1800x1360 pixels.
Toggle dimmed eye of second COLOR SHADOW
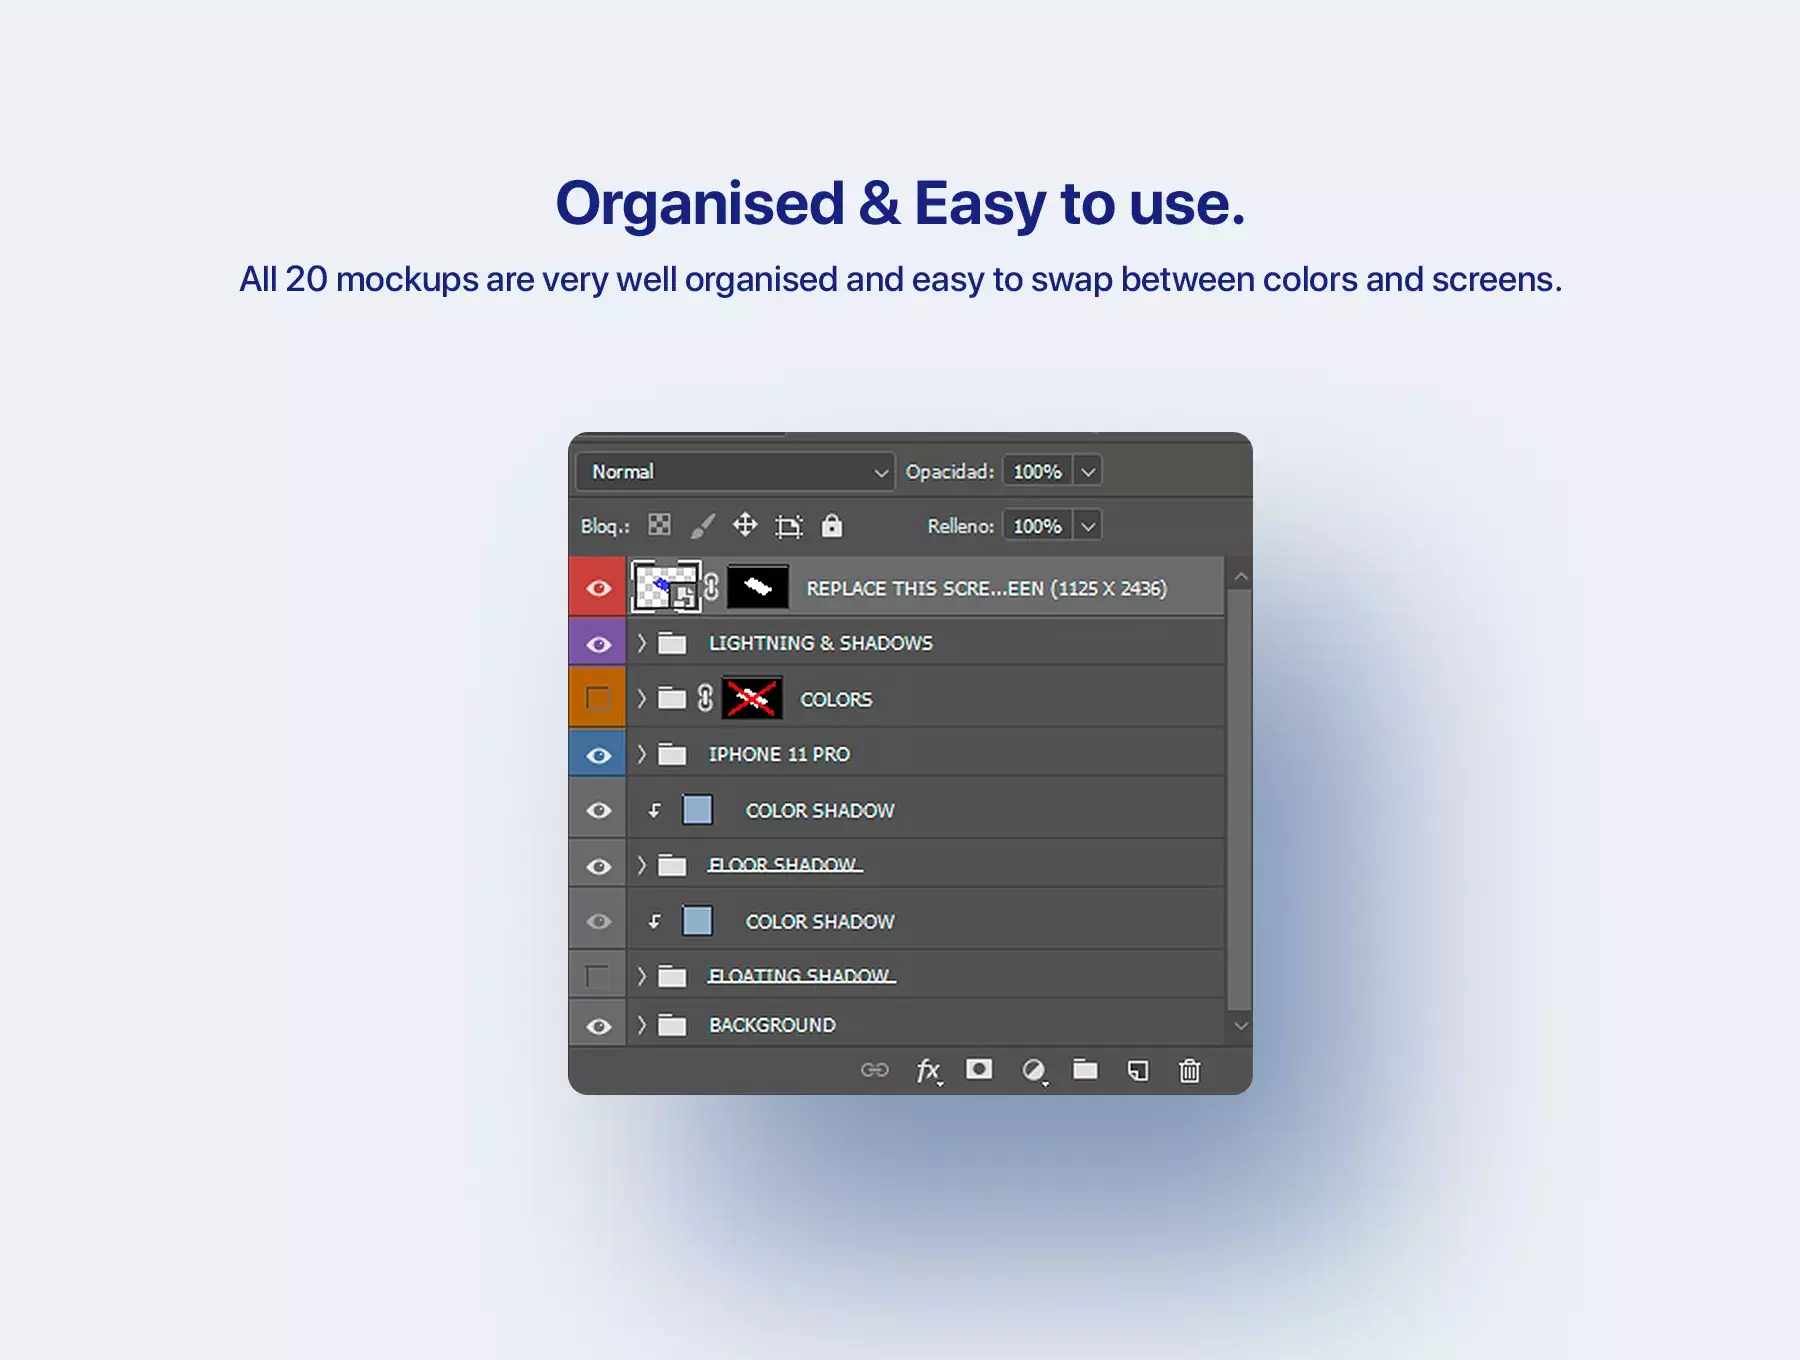coord(598,921)
